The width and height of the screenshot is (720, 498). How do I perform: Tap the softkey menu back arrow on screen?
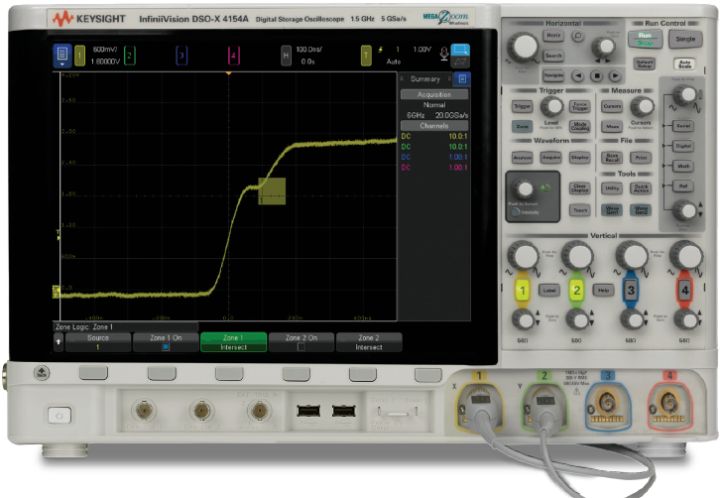click(x=58, y=342)
